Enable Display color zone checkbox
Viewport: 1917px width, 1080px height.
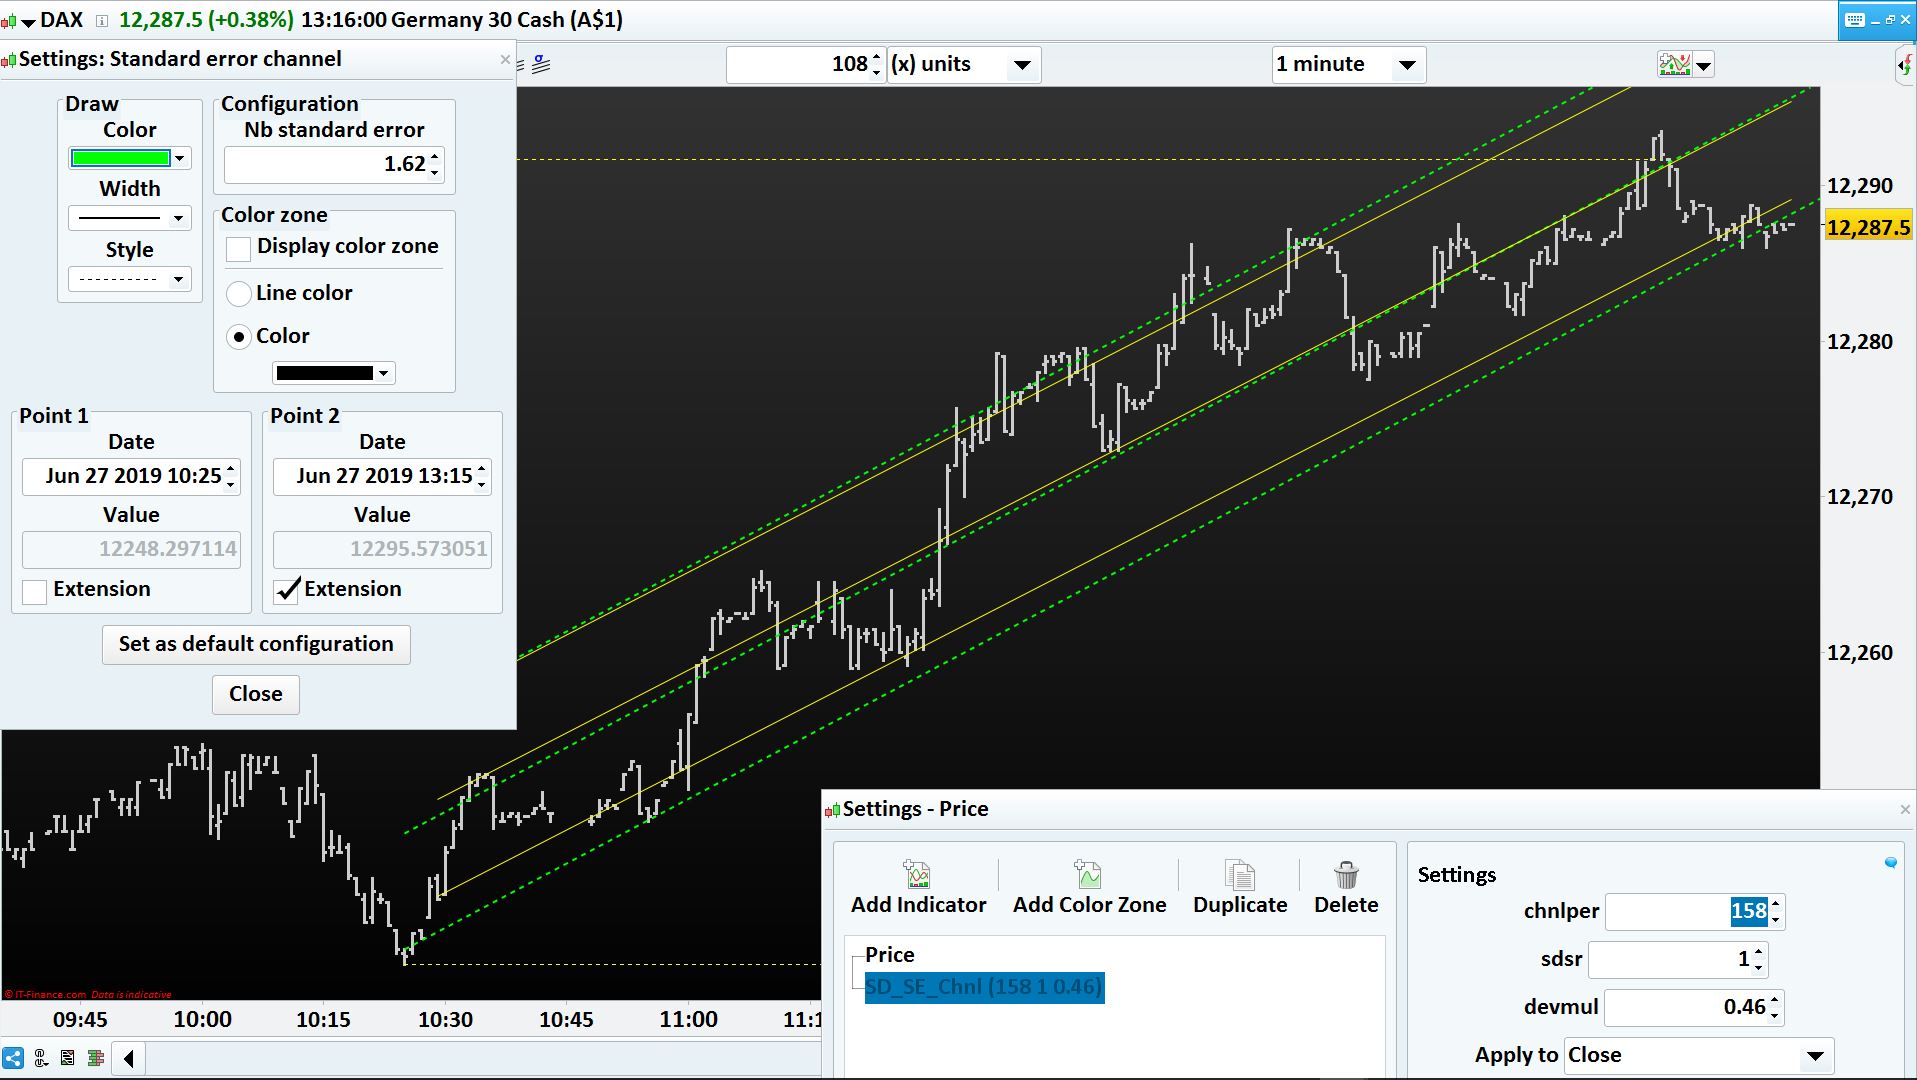tap(238, 248)
